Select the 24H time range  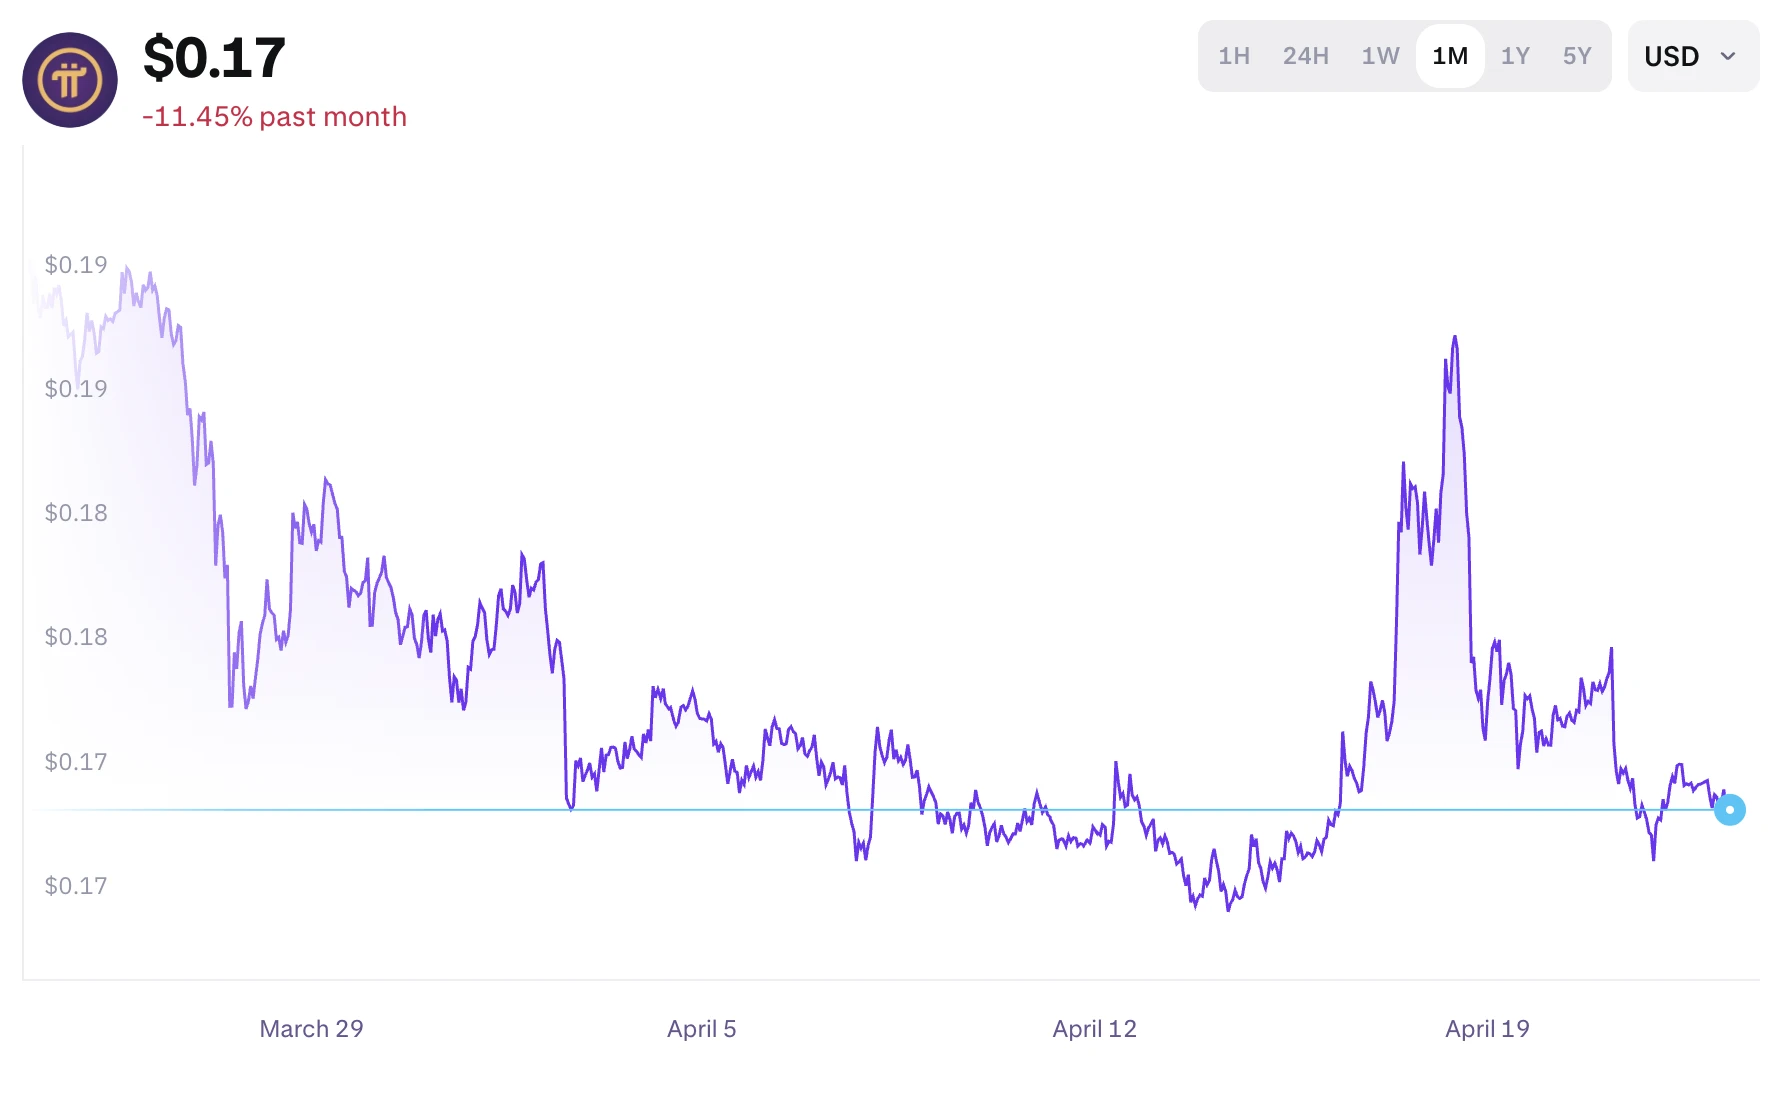(x=1305, y=56)
